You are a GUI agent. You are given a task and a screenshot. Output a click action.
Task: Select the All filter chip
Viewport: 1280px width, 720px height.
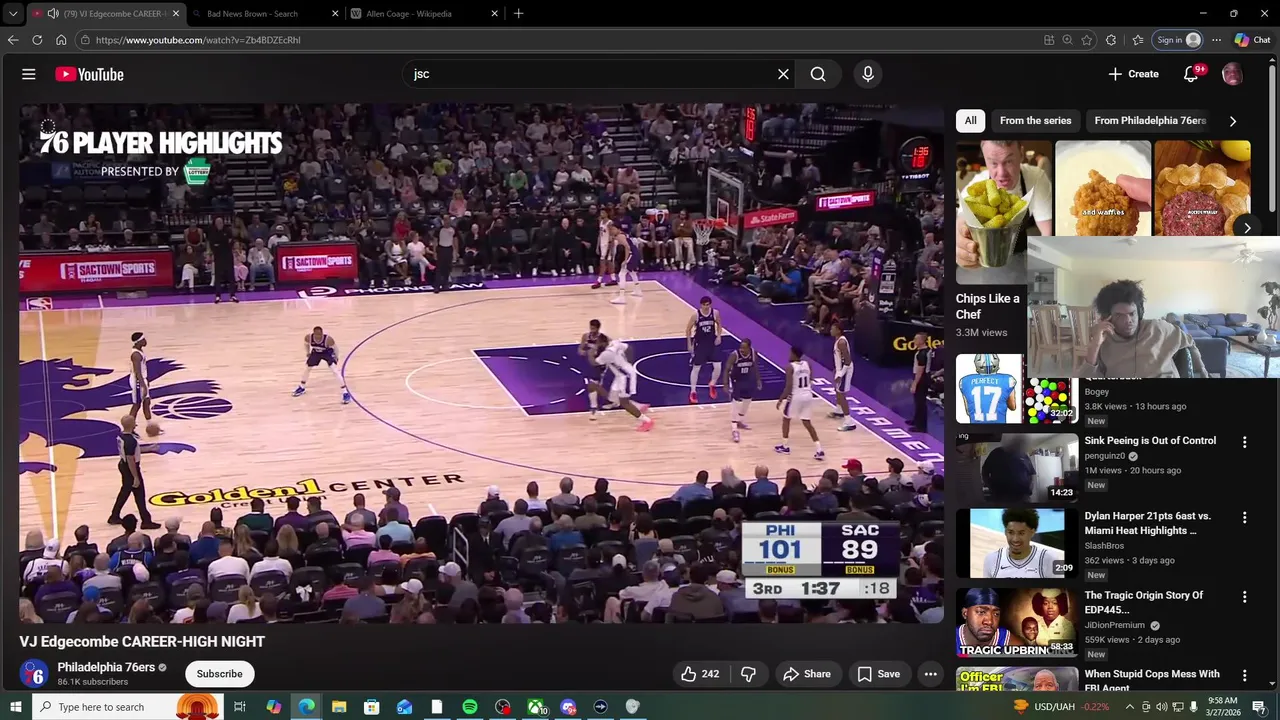[970, 121]
